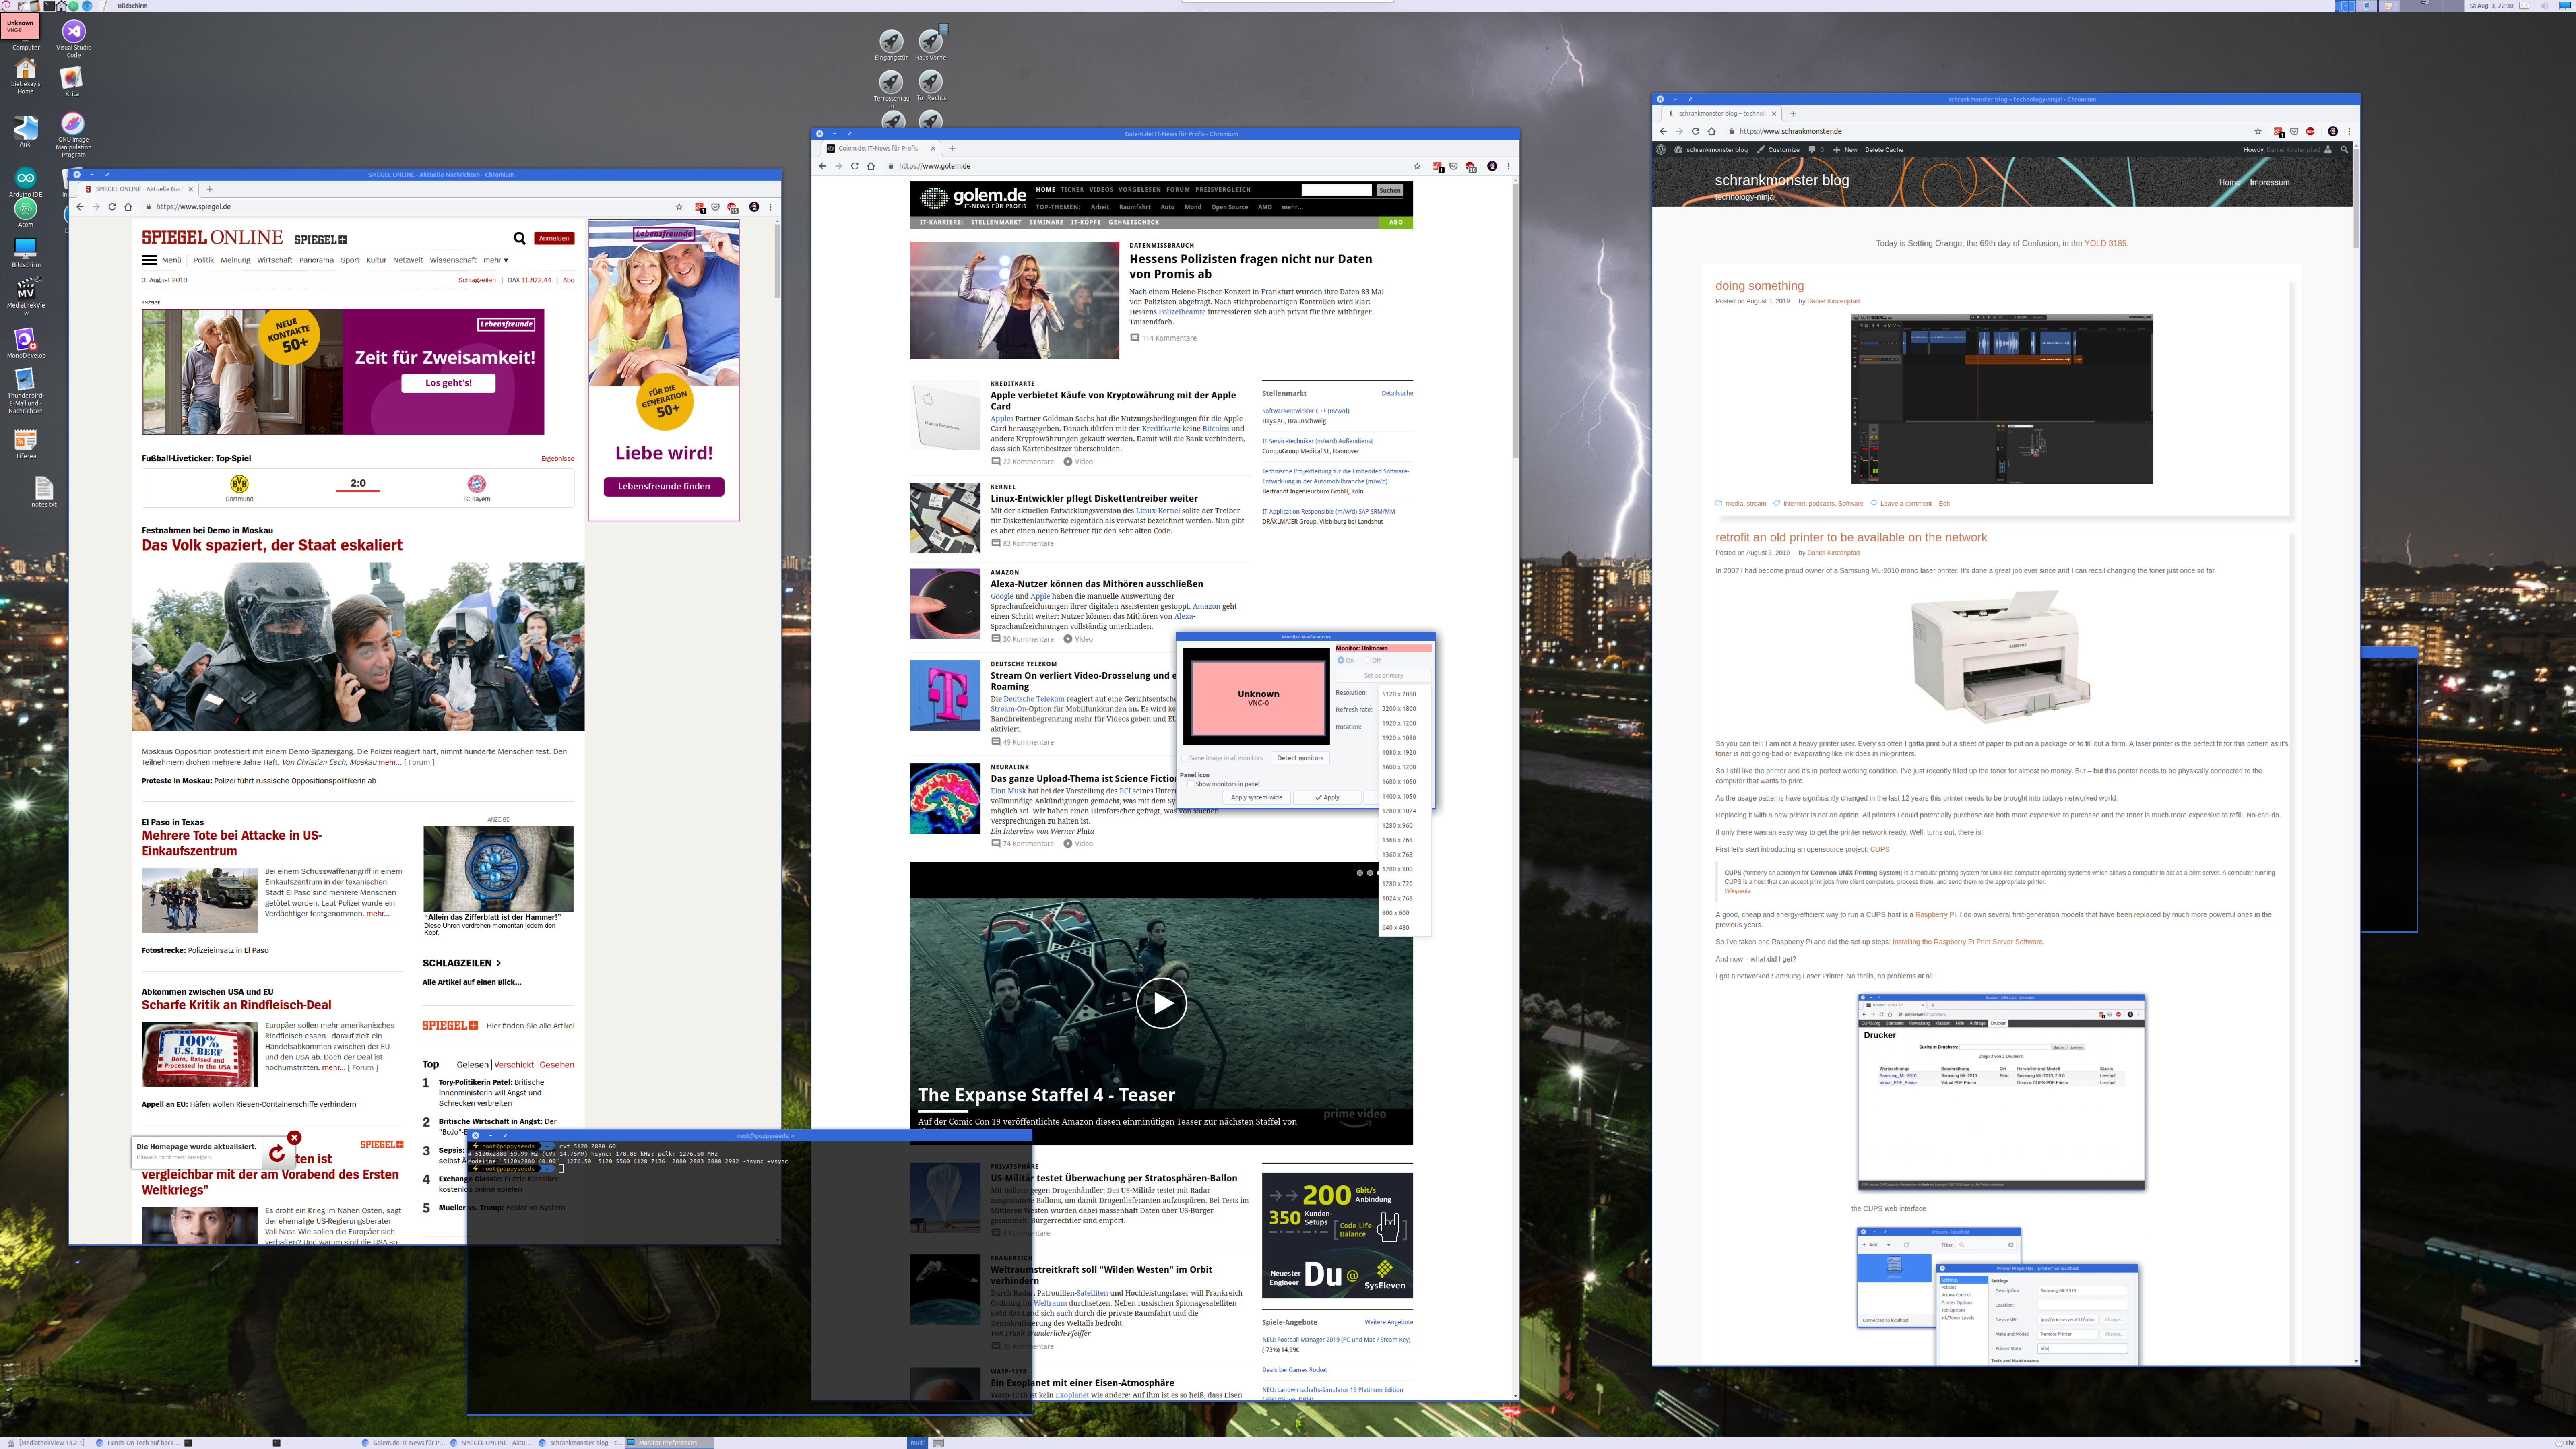
Task: Play The Expanse Staffel 4 teaser
Action: (x=1161, y=1003)
